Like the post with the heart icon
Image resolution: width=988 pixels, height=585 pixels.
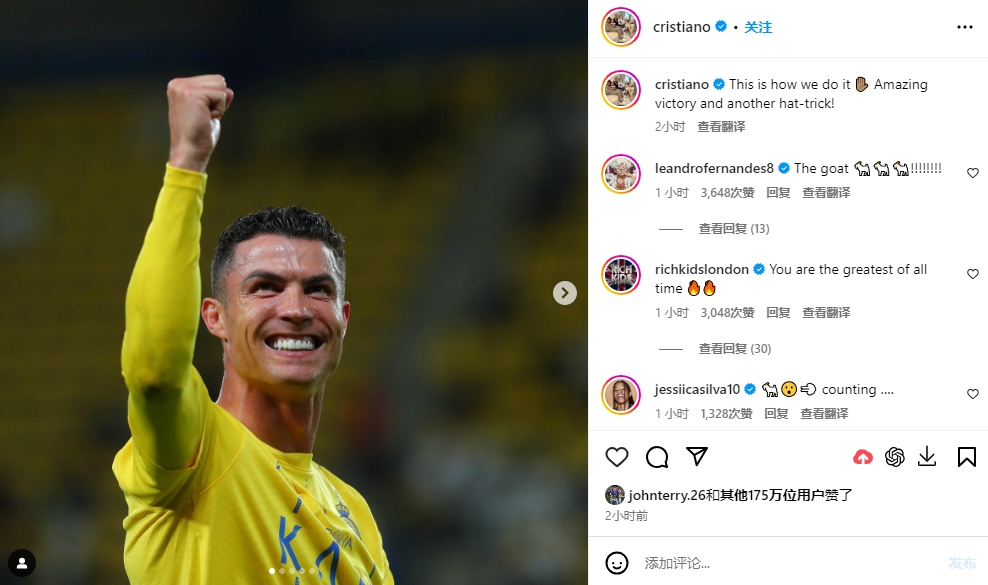point(617,457)
